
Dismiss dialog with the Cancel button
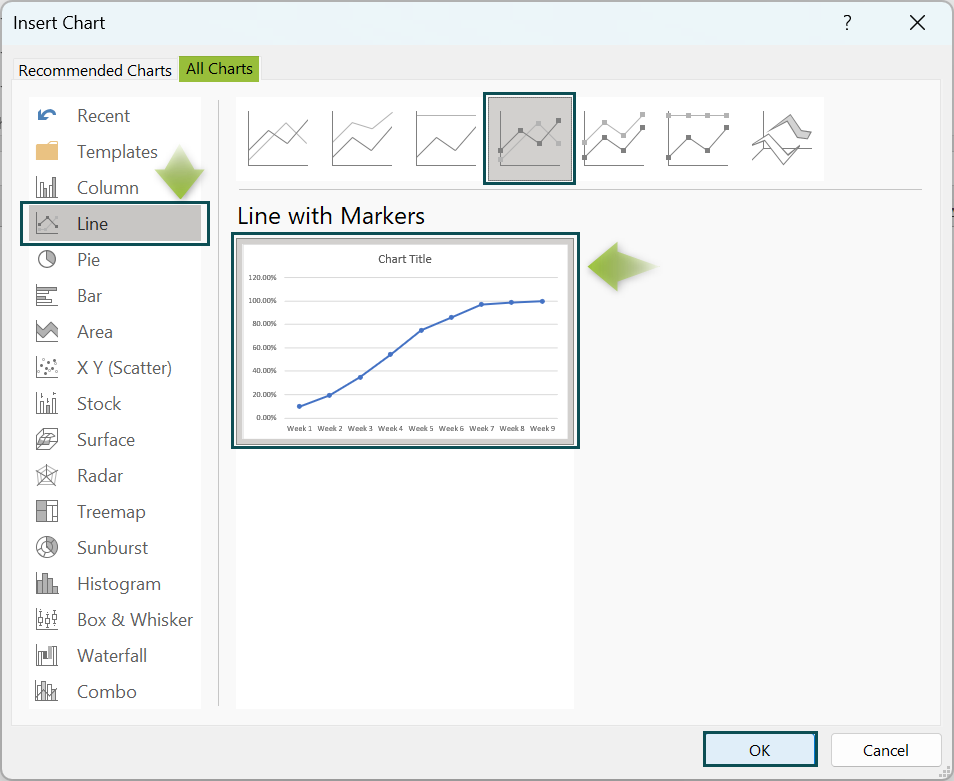pos(886,750)
